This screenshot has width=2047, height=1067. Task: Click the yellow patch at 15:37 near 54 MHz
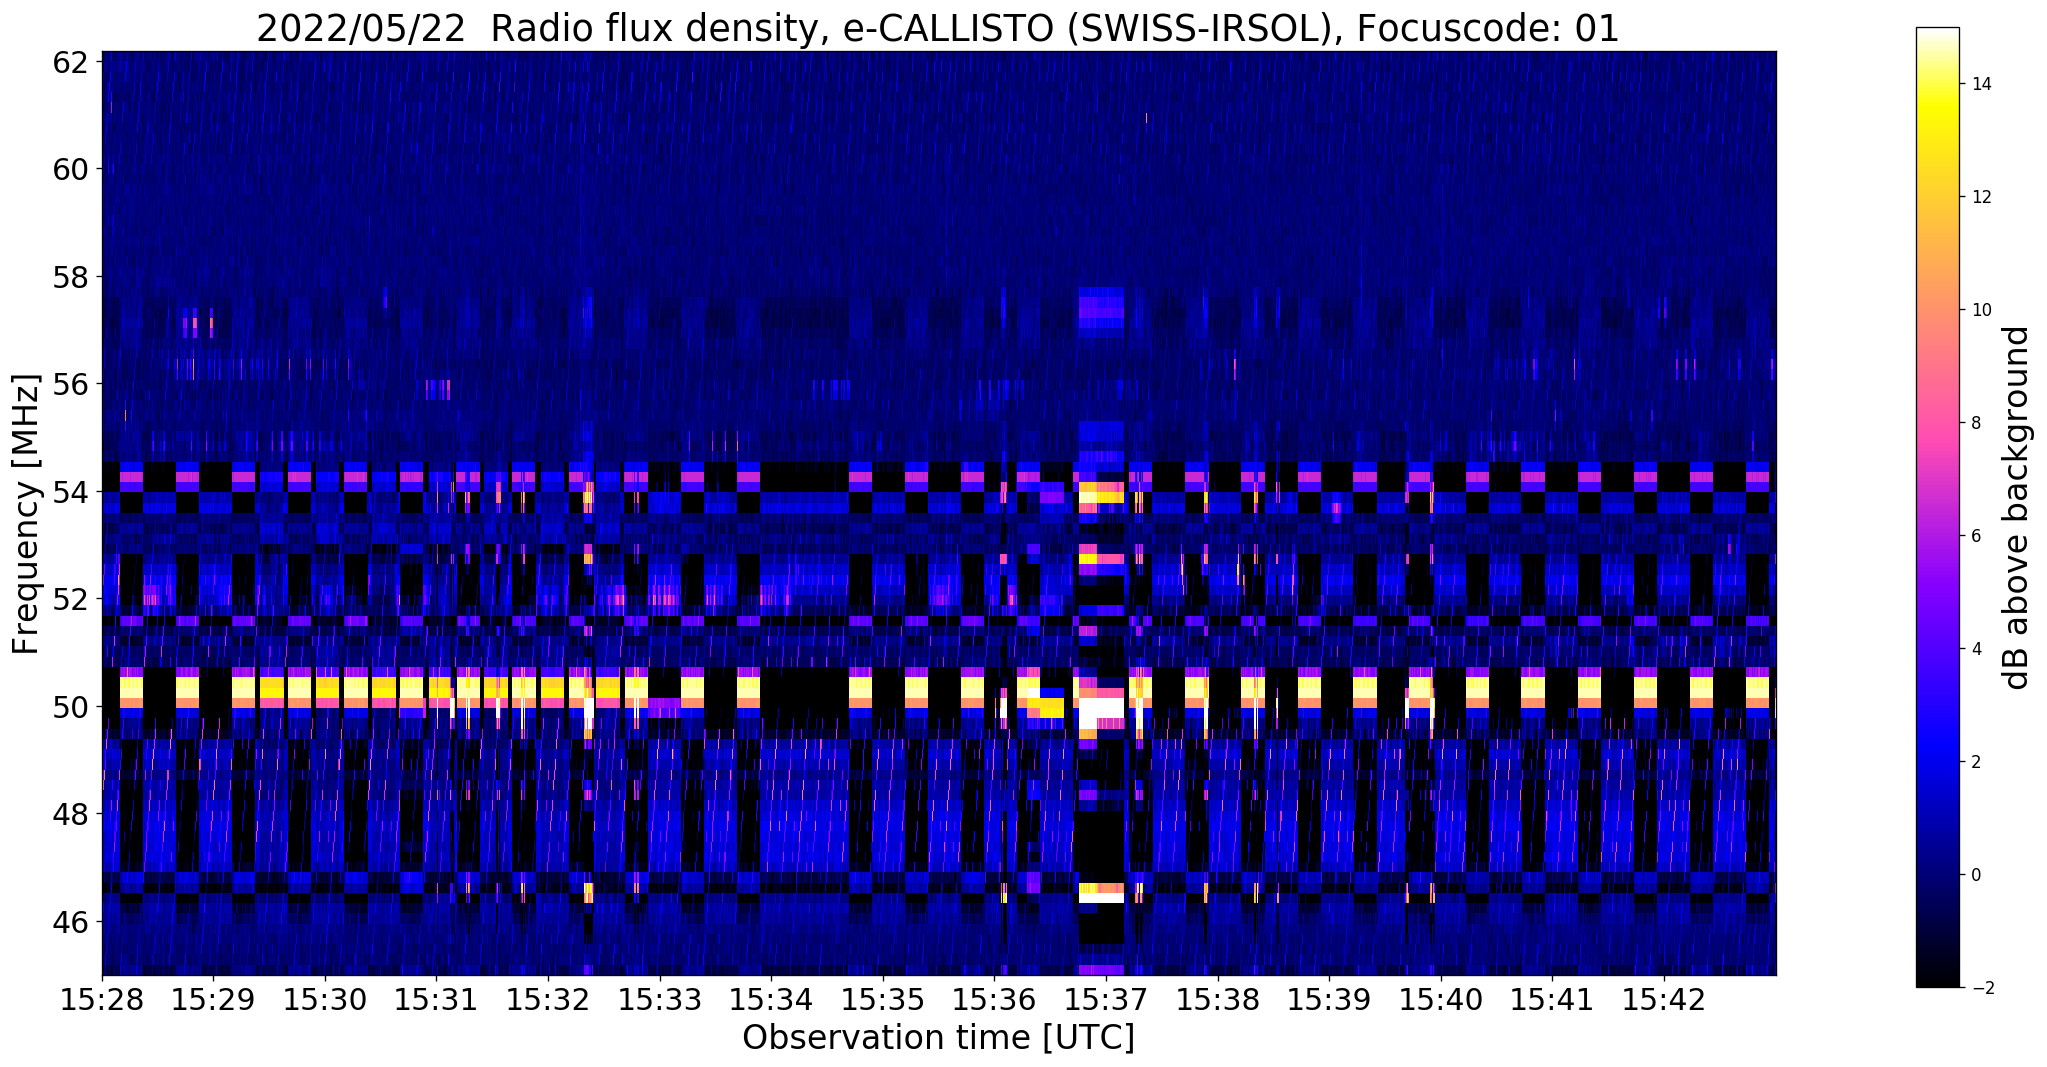1101,492
